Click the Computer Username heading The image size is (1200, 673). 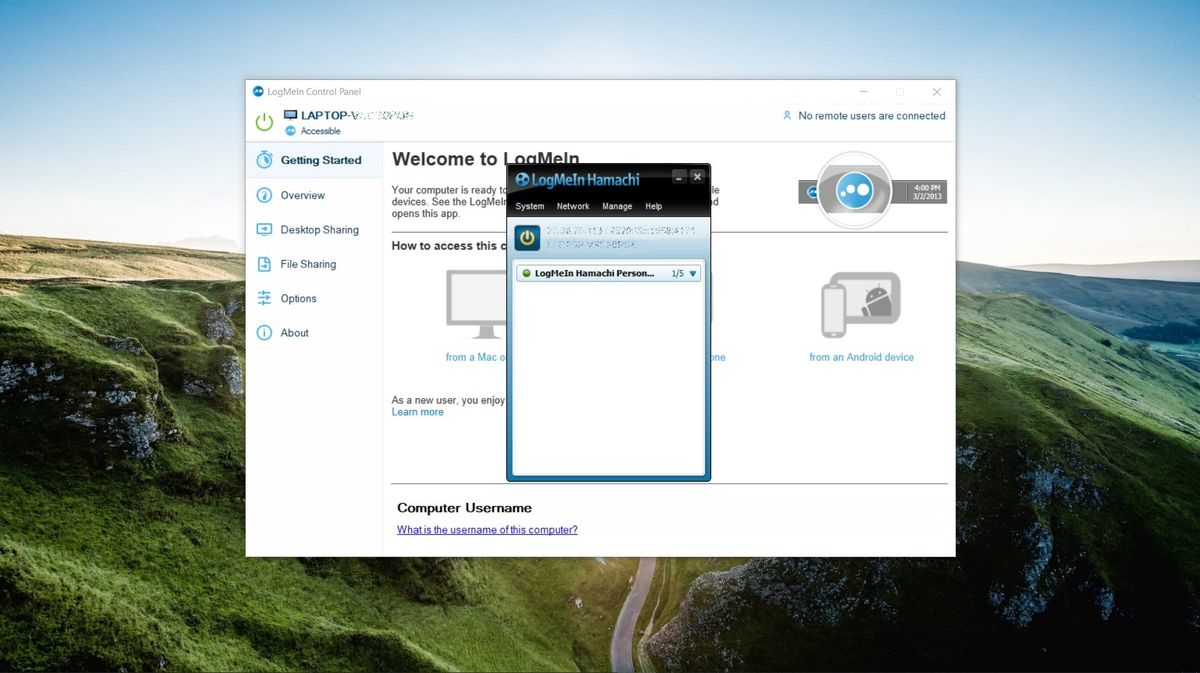[x=464, y=508]
